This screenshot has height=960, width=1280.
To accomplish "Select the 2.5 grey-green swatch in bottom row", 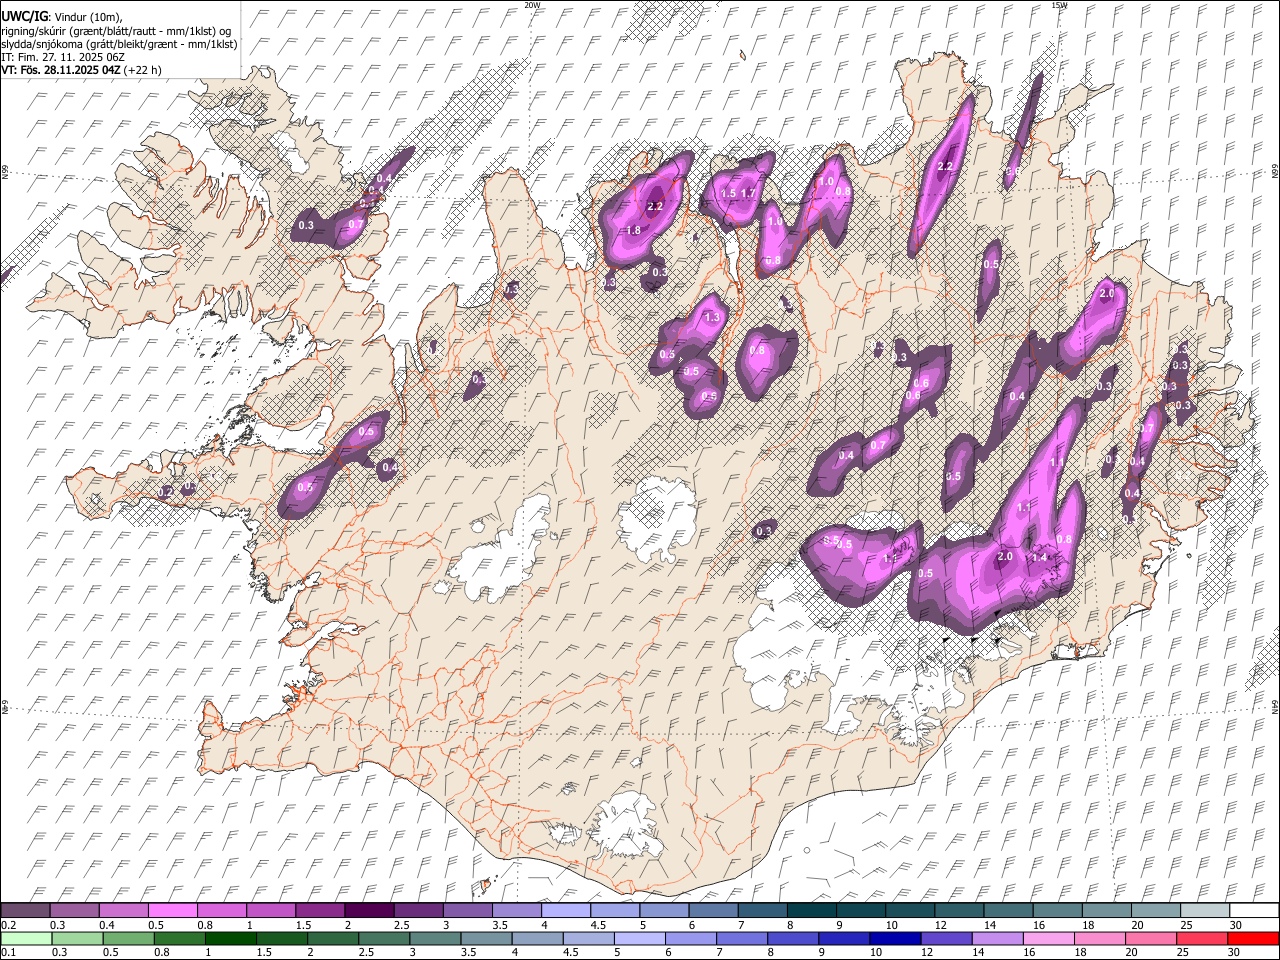I will click(x=384, y=939).
